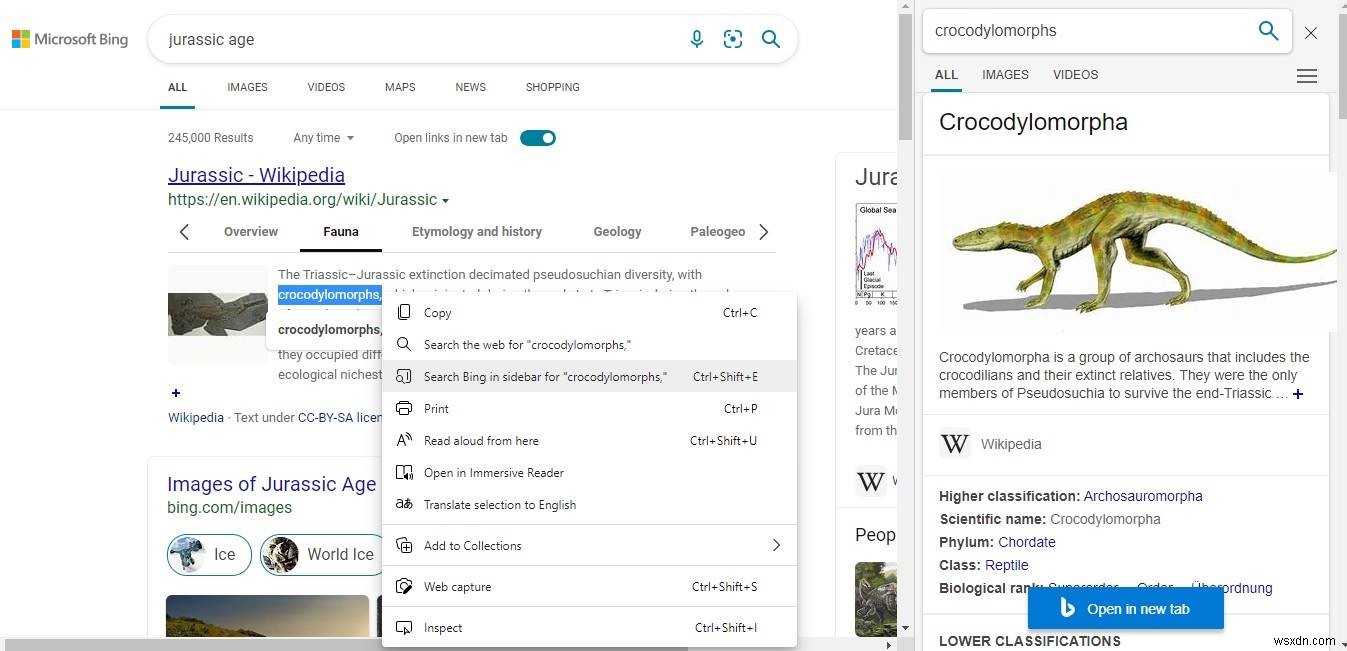
Task: Click the Read aloud icon
Action: click(x=404, y=441)
